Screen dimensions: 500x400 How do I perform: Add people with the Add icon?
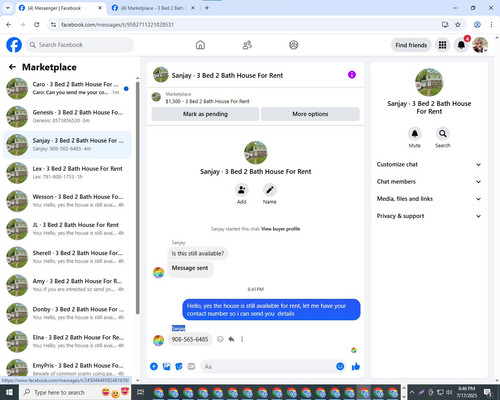point(241,190)
